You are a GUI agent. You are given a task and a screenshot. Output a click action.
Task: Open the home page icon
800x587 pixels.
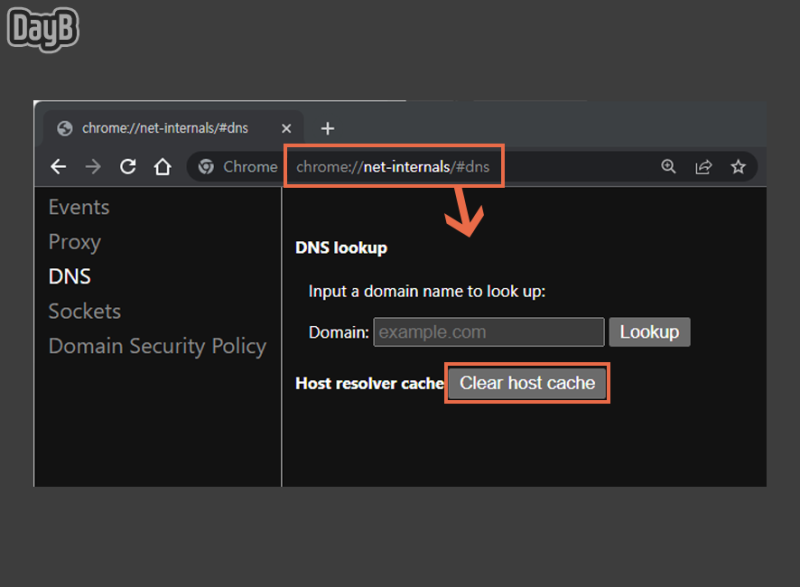(x=163, y=166)
